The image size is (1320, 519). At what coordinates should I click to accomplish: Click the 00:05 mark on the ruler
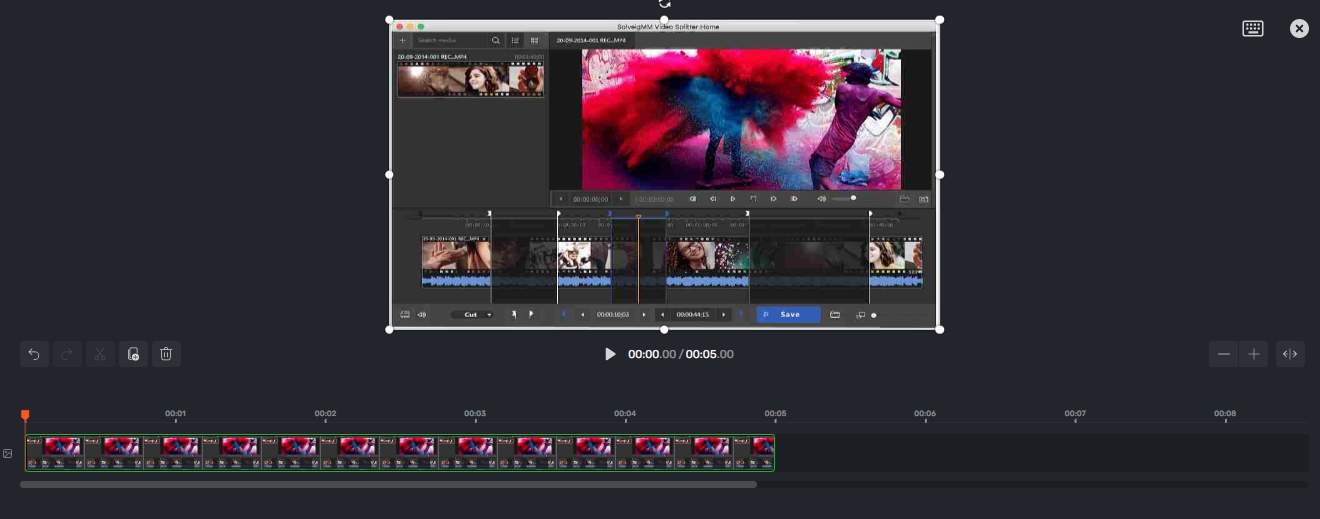(775, 413)
